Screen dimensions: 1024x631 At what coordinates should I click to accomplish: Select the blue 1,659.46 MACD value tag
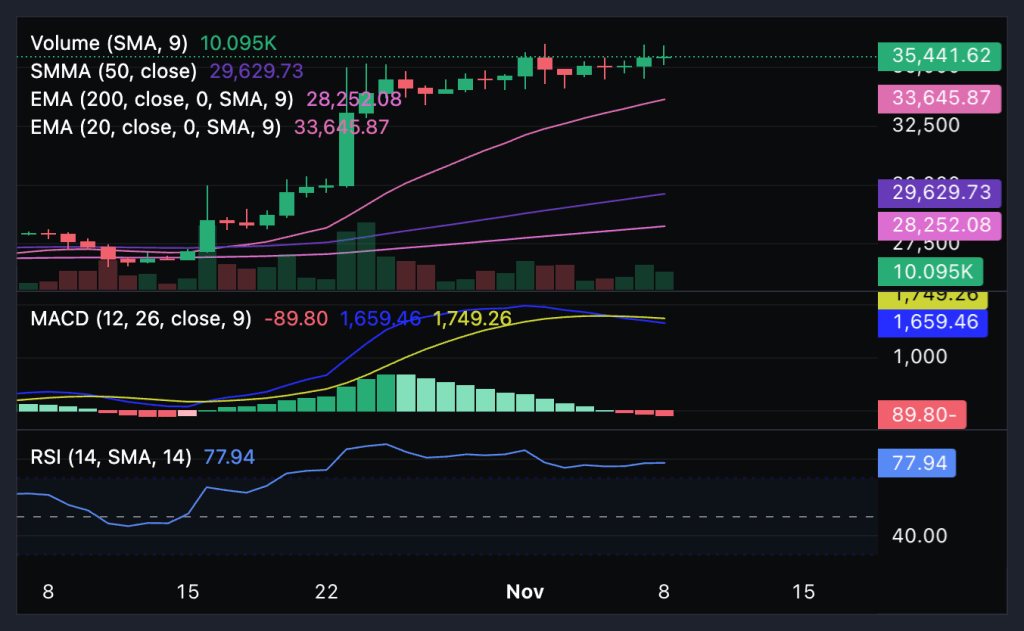932,323
